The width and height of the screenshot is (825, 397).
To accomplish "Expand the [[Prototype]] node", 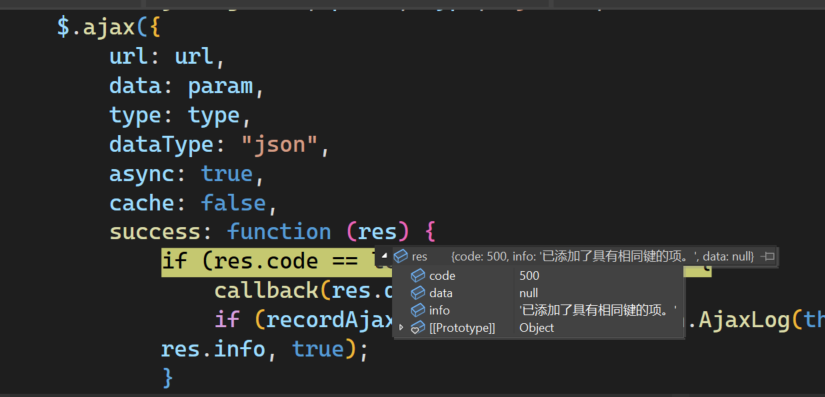I will (401, 328).
